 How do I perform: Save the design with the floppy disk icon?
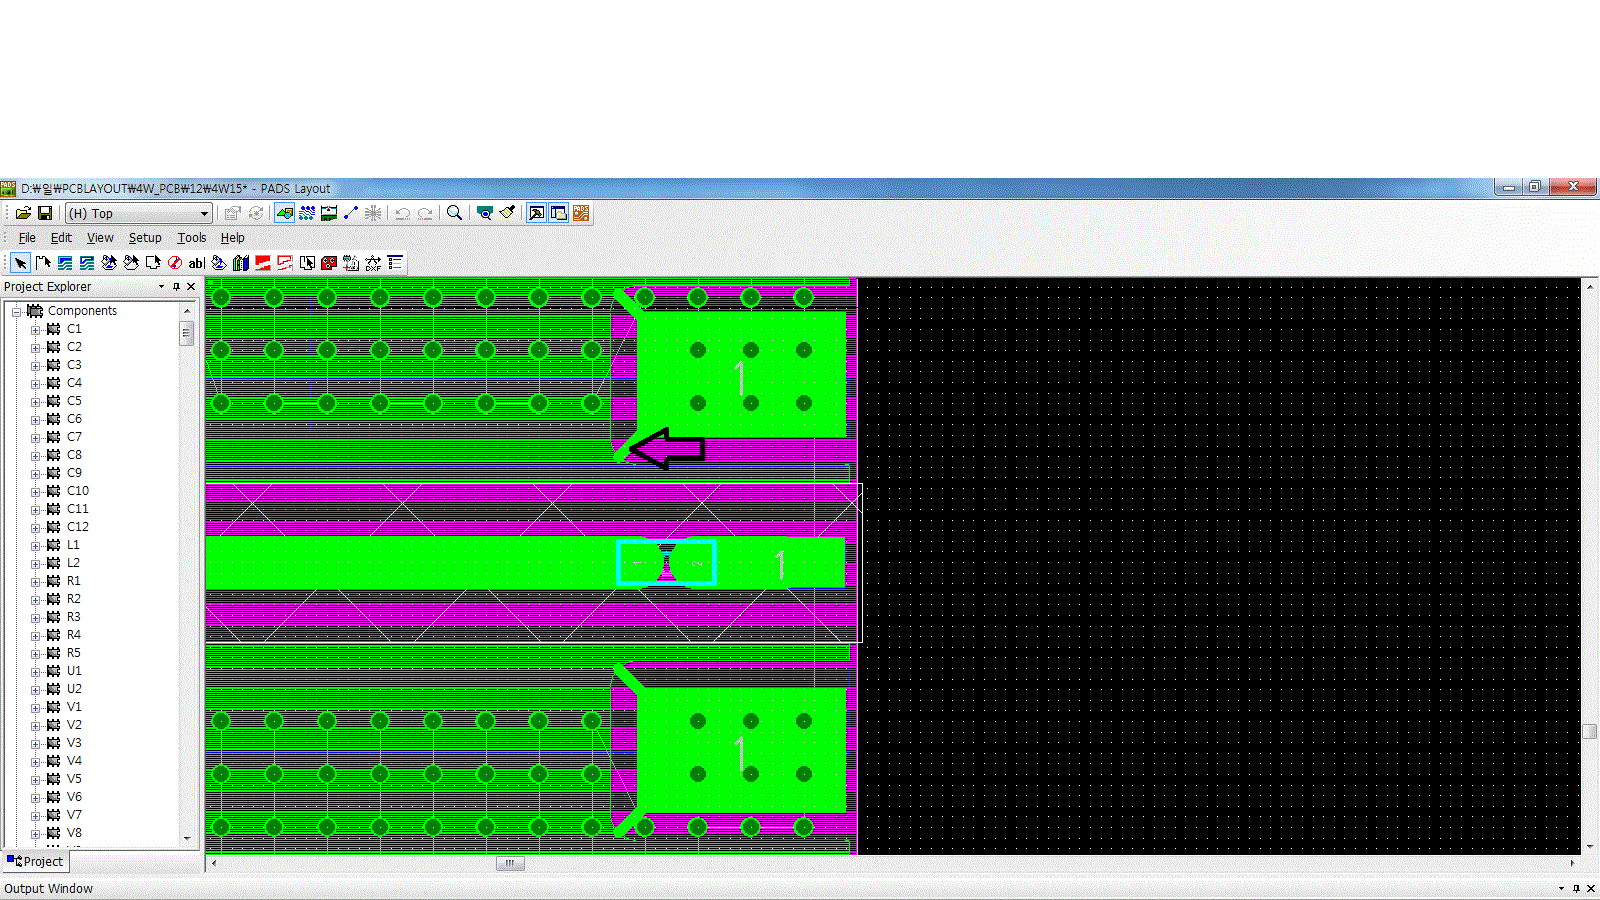click(x=45, y=213)
